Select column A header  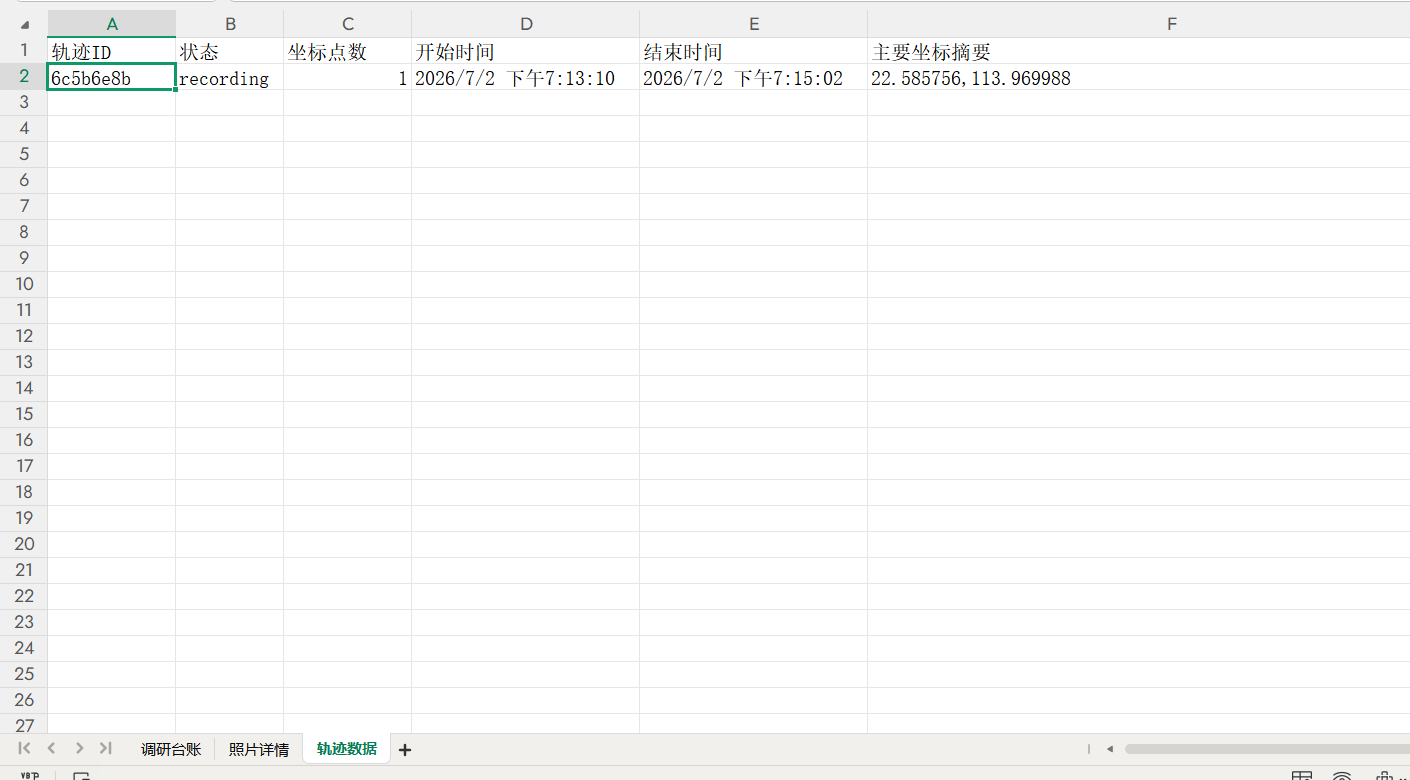(112, 24)
